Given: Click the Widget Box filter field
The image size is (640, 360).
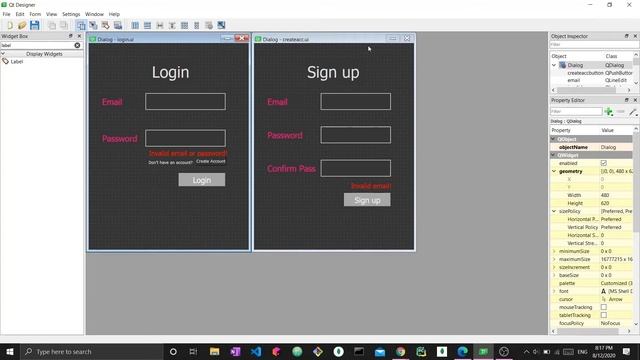Looking at the screenshot, I should (37, 45).
